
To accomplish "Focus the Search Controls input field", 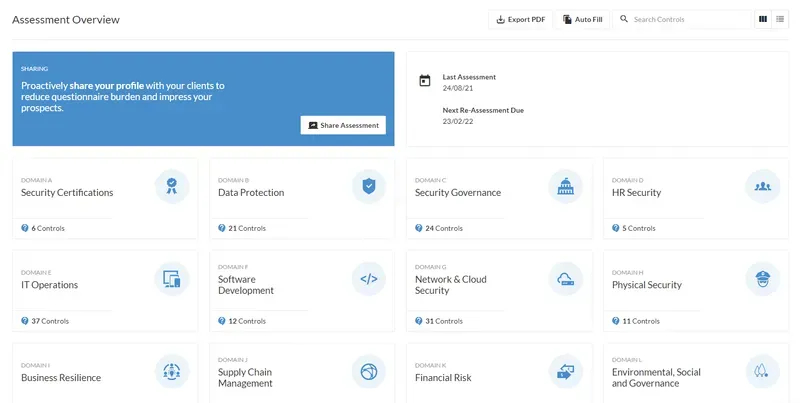I will click(683, 19).
